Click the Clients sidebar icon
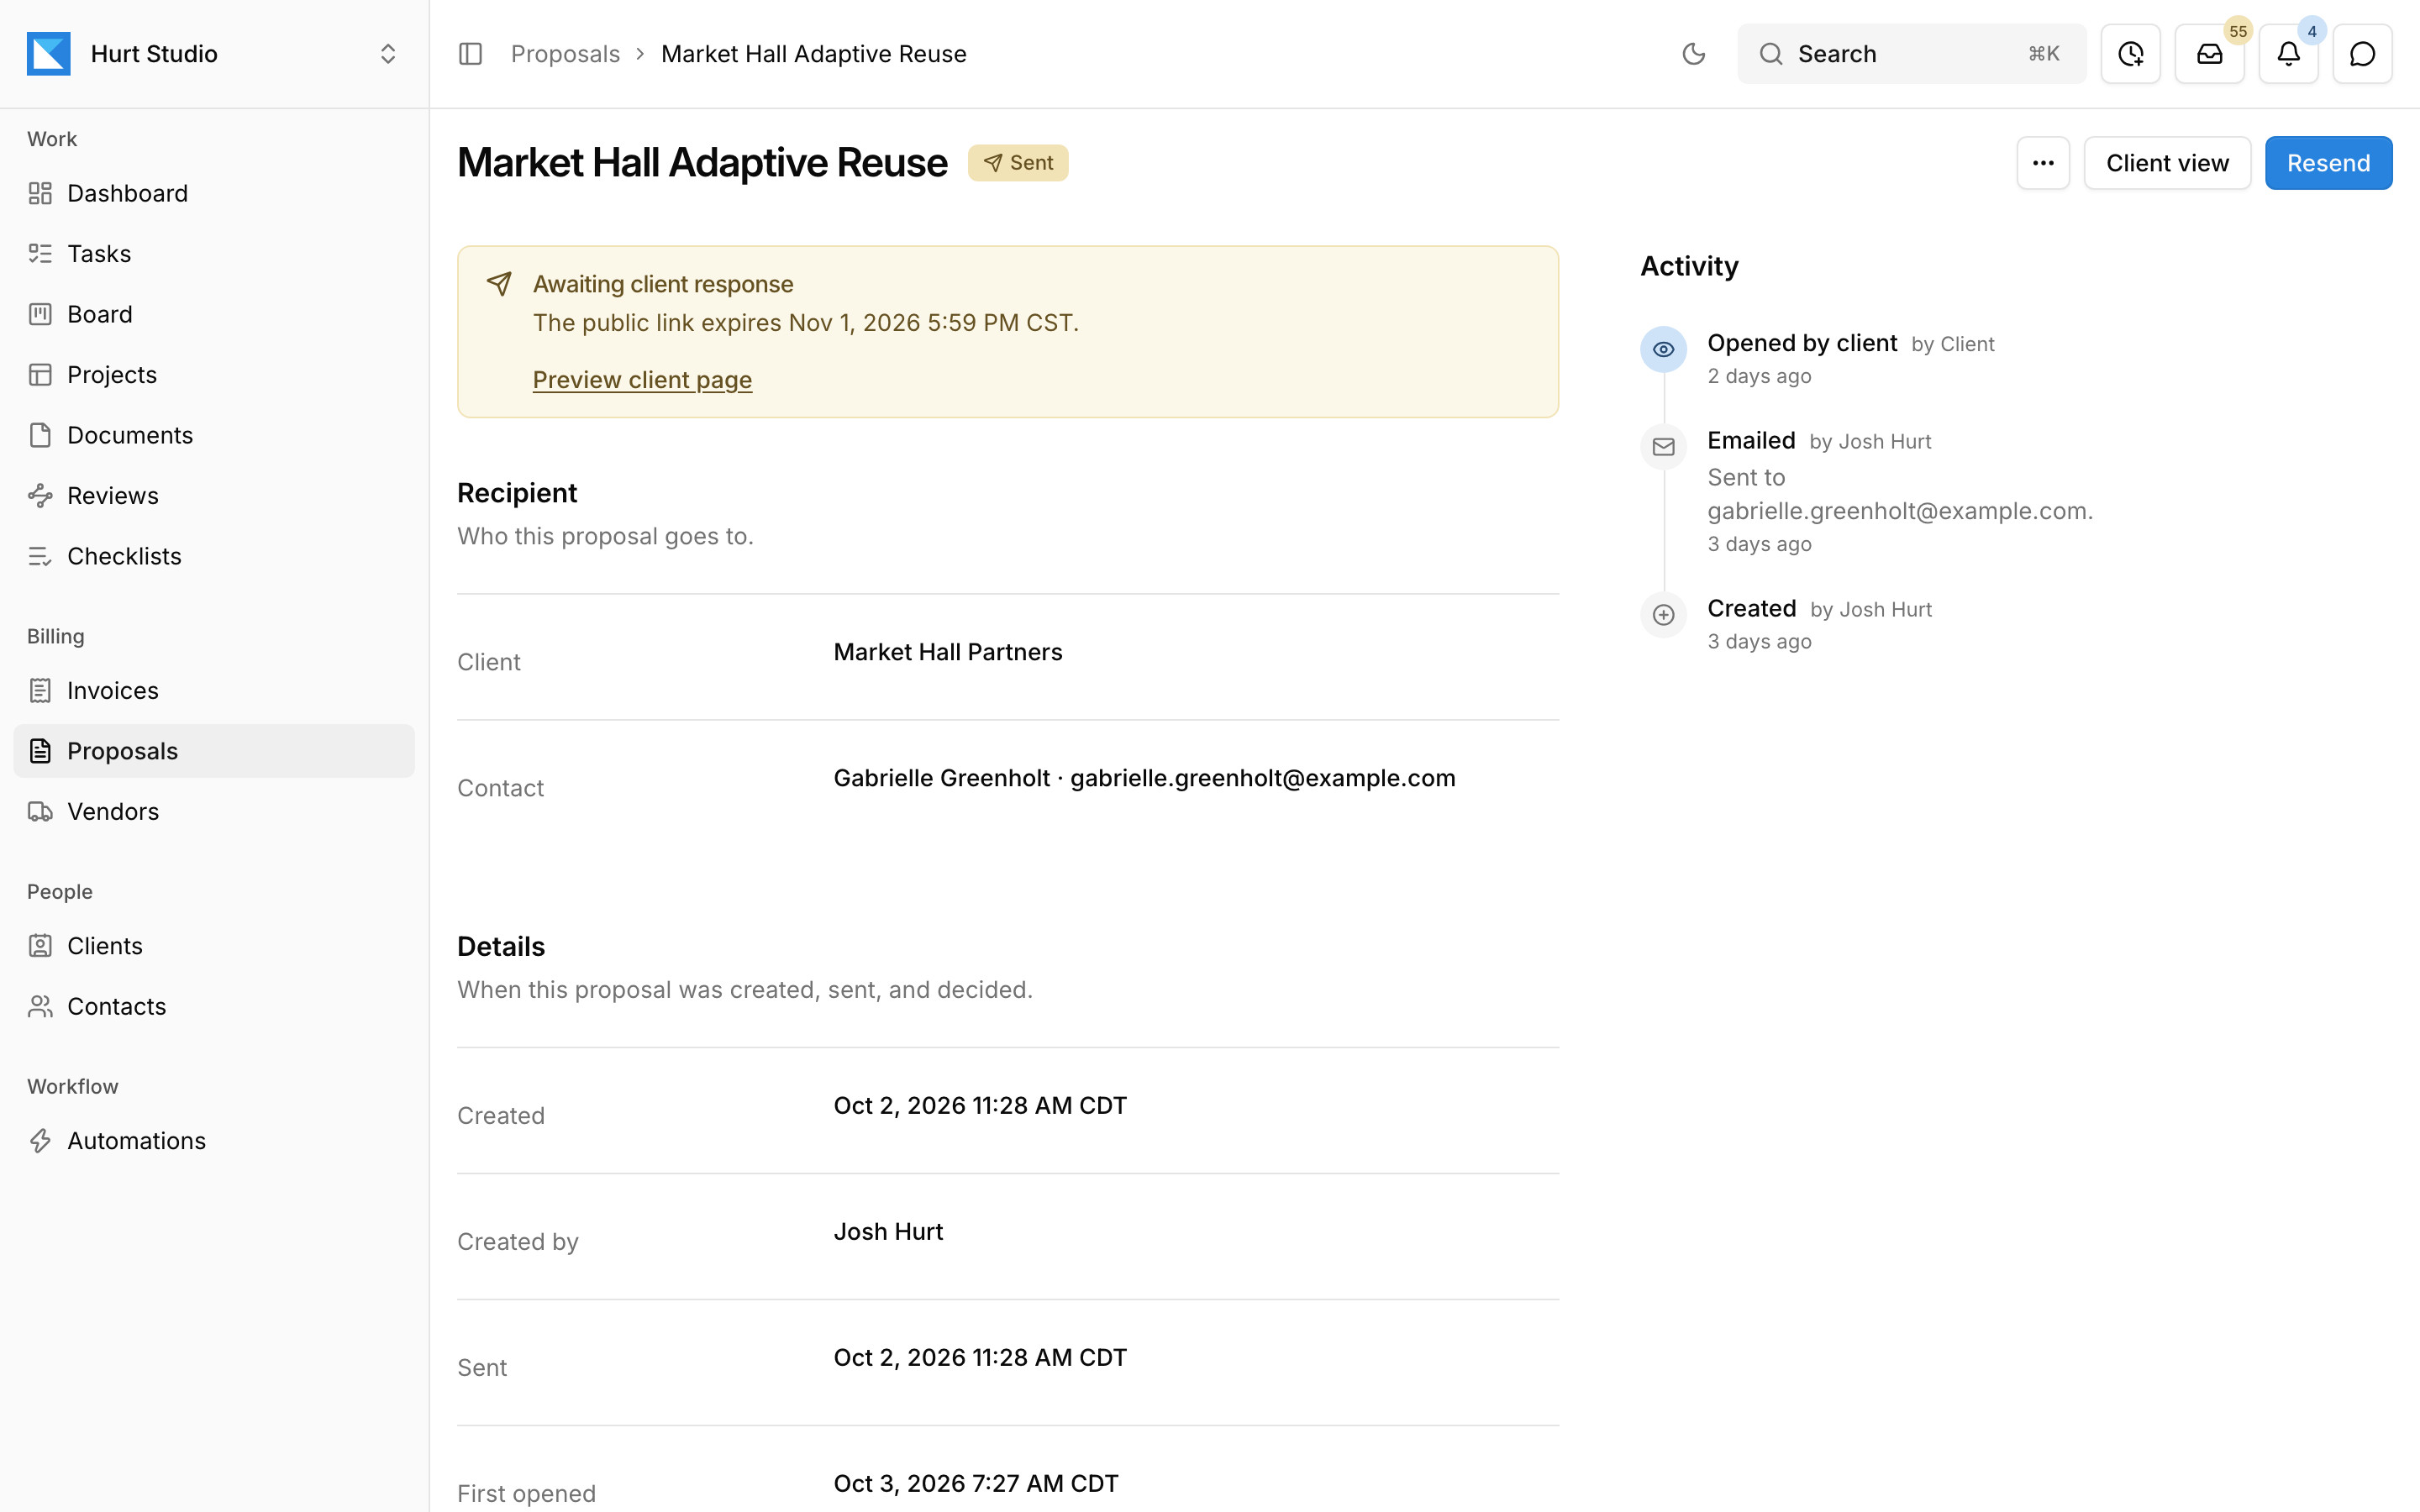The image size is (2420, 1512). 40,946
